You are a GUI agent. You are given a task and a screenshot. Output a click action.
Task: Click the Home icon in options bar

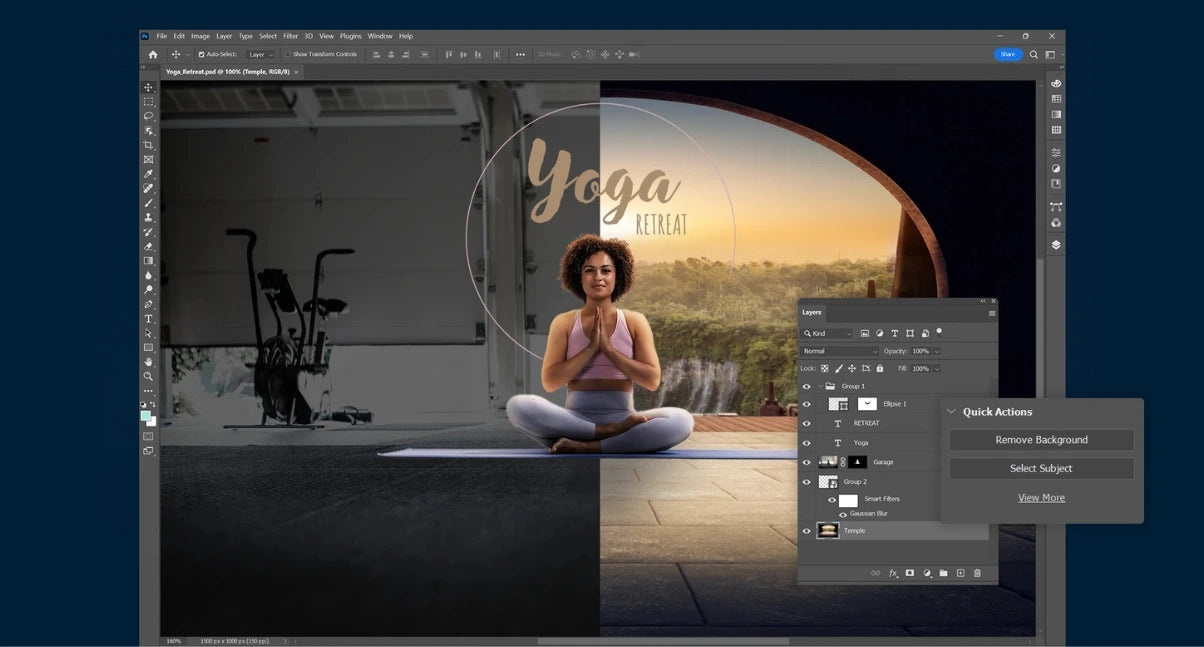tap(153, 54)
